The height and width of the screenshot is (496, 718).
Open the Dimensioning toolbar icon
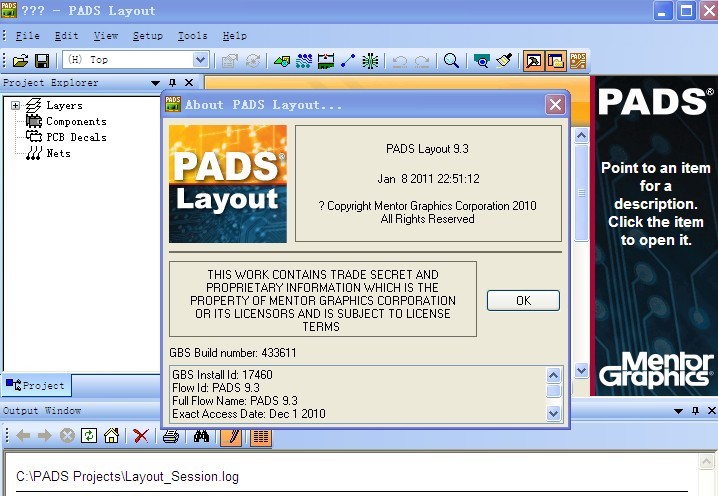point(326,60)
